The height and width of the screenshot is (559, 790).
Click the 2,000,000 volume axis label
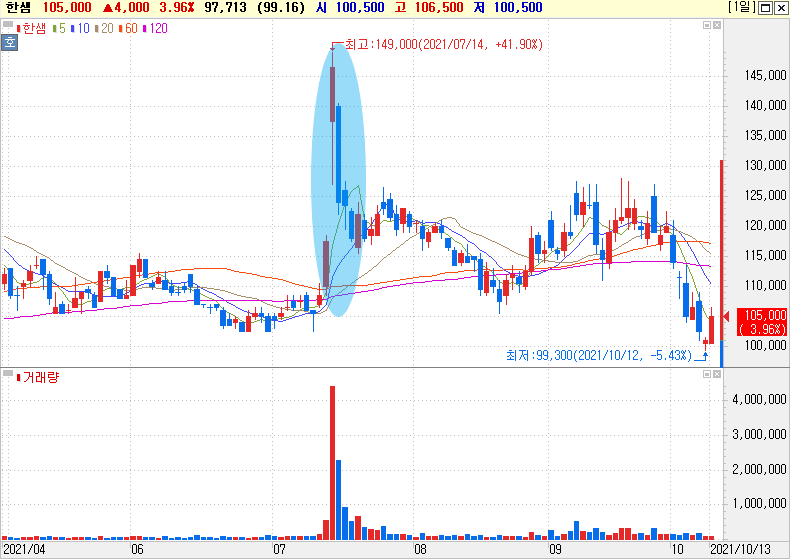pyautogui.click(x=759, y=469)
